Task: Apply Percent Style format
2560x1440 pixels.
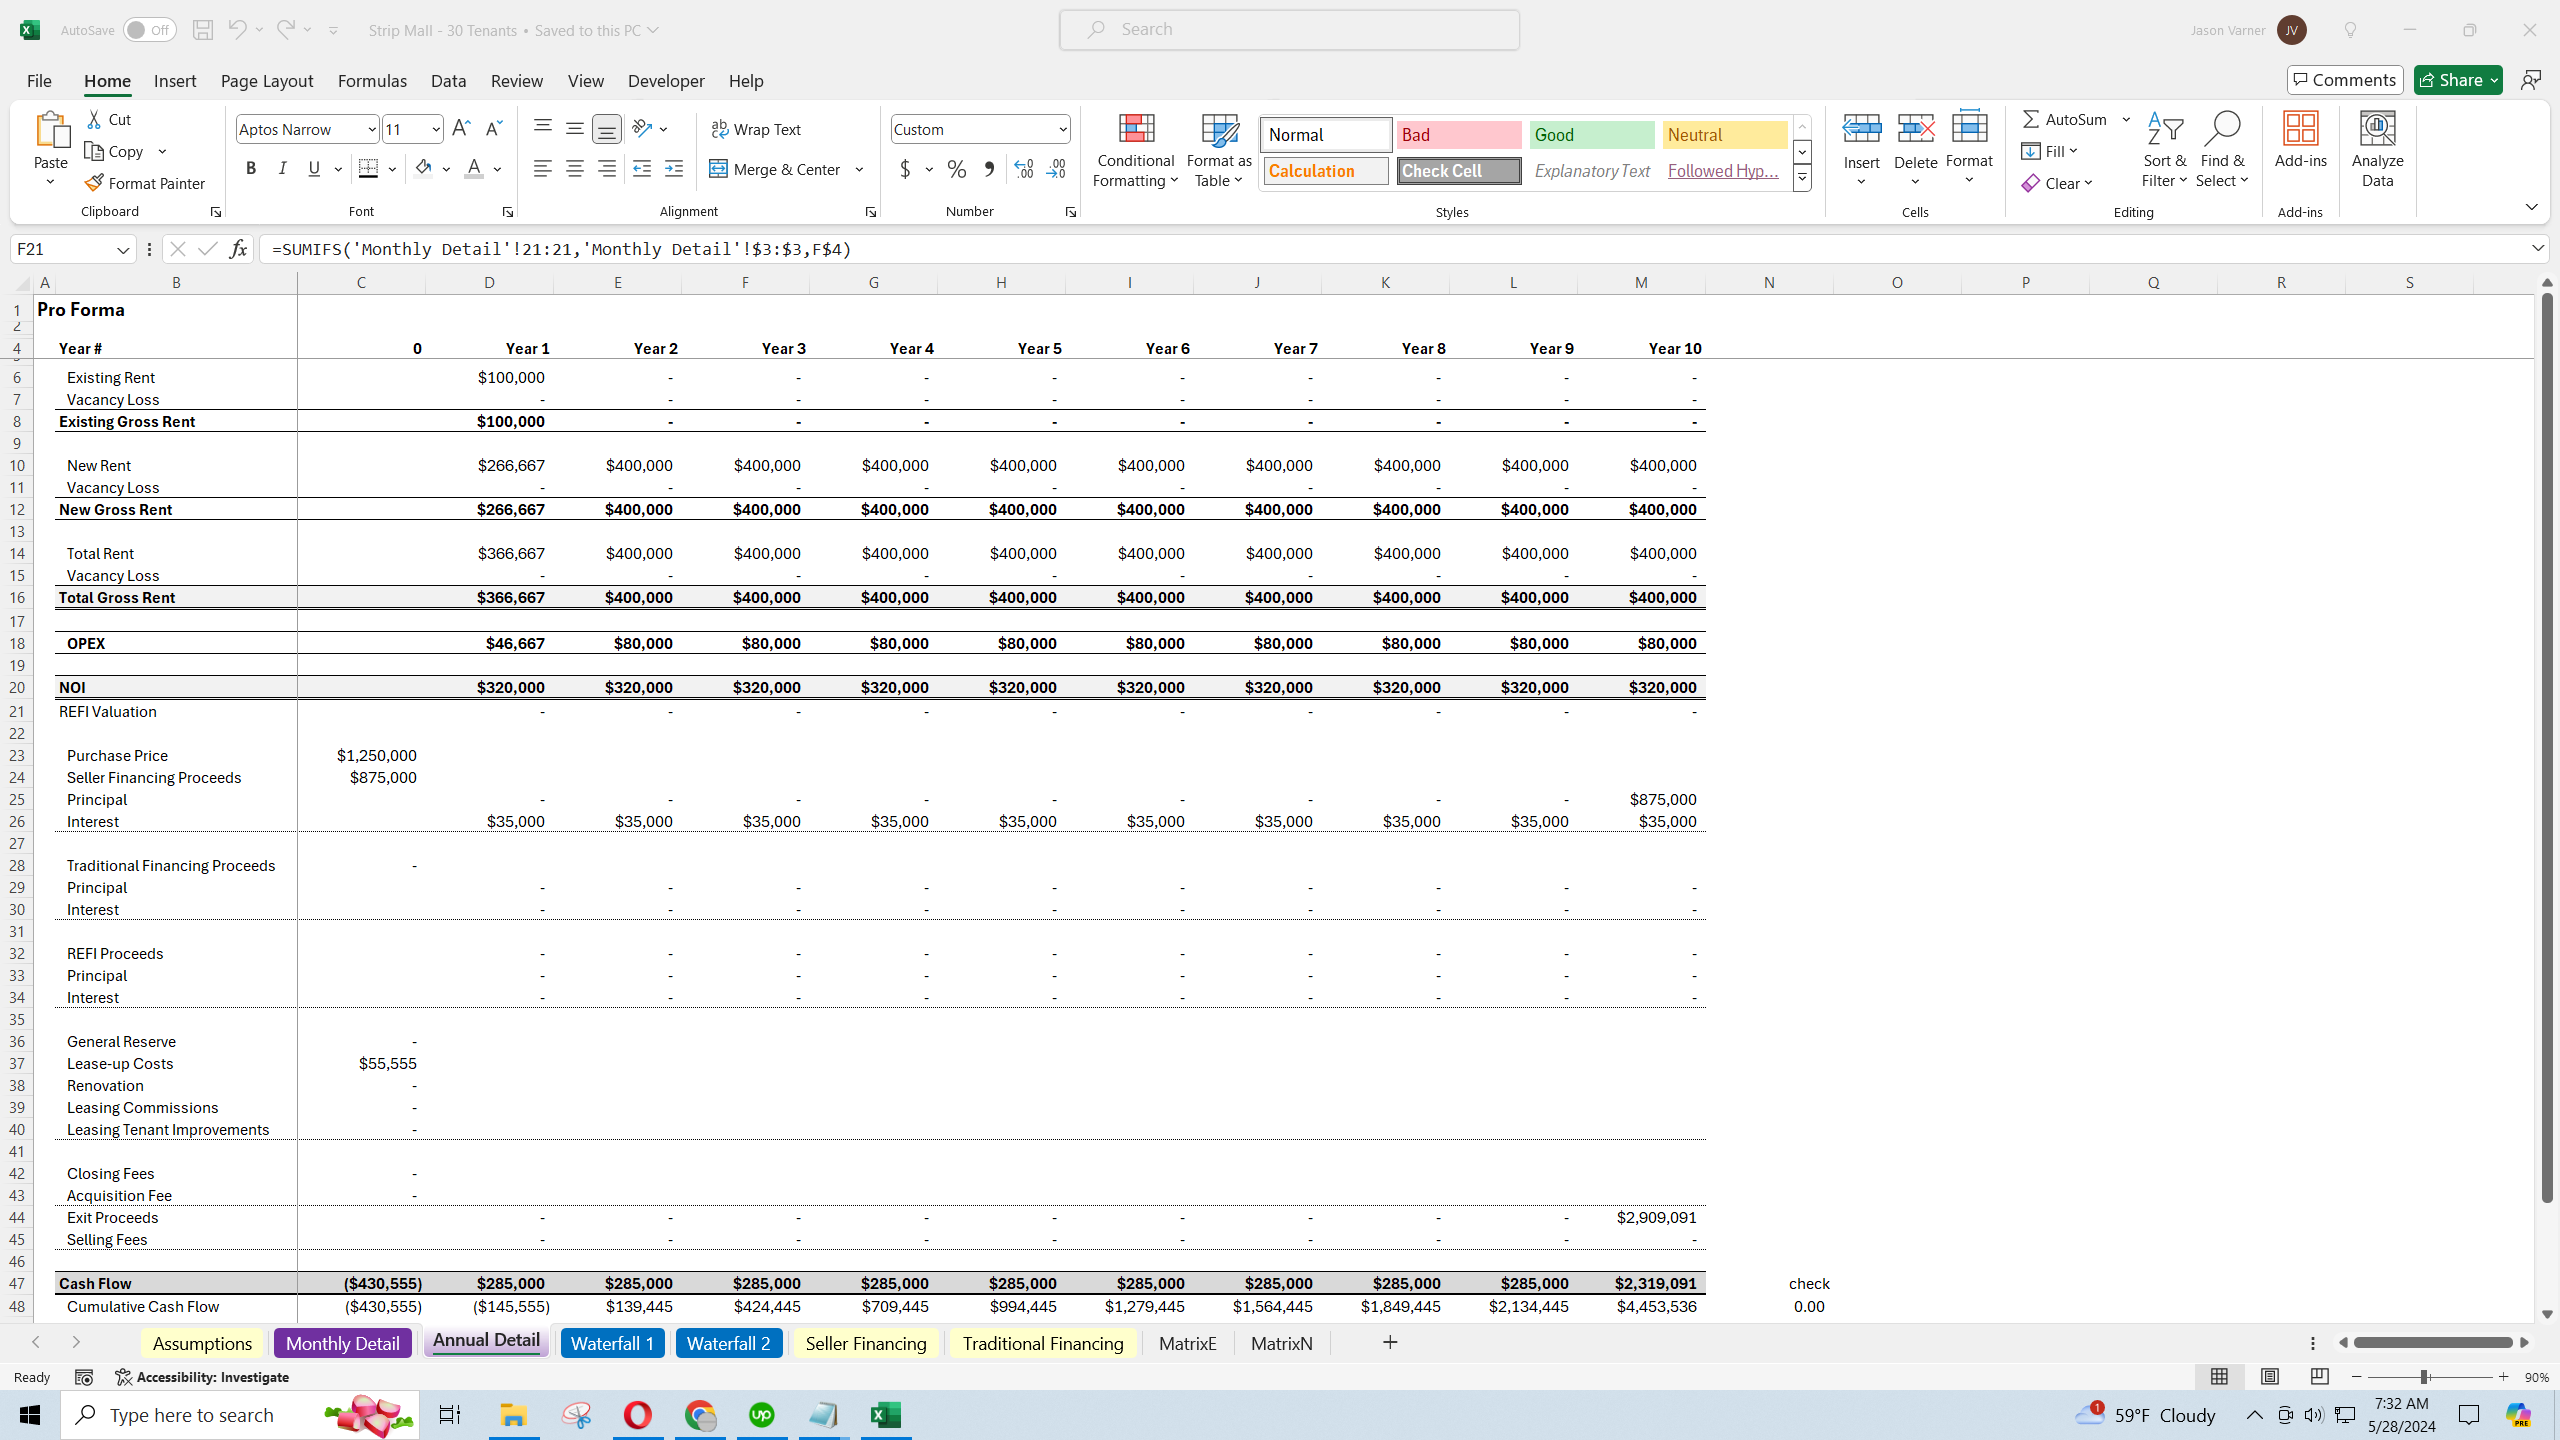Action: click(x=957, y=169)
